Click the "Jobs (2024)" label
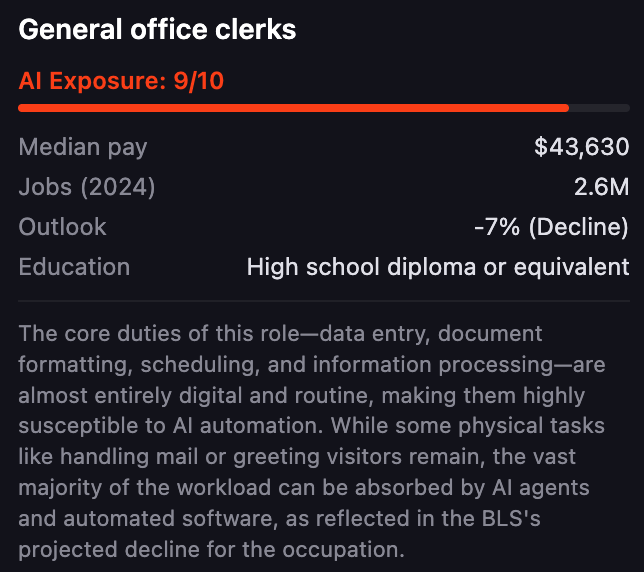 point(87,187)
